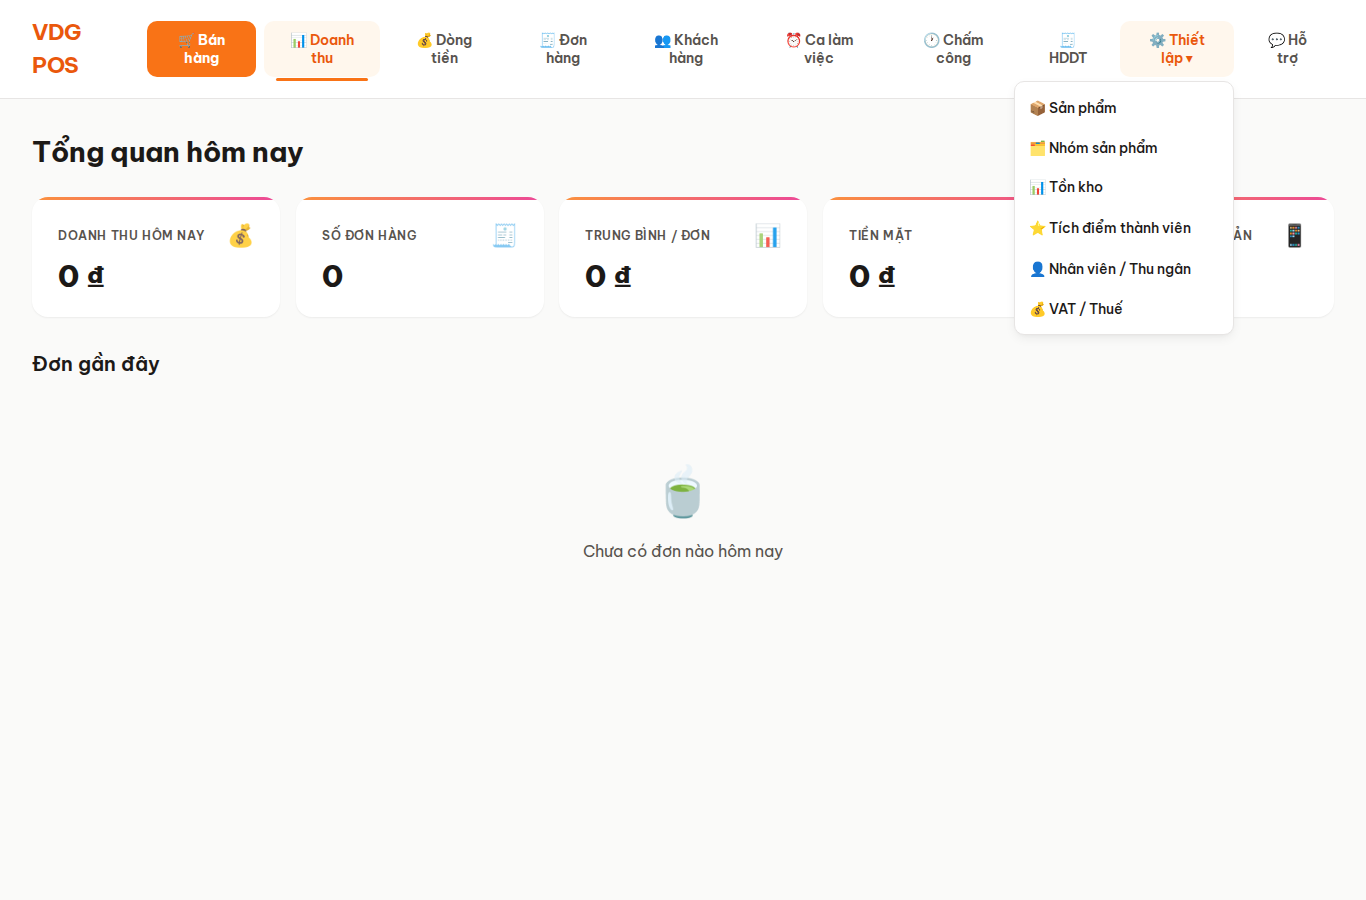Click the Tổng quan hôm nay heading
The image size is (1366, 900).
point(168,152)
